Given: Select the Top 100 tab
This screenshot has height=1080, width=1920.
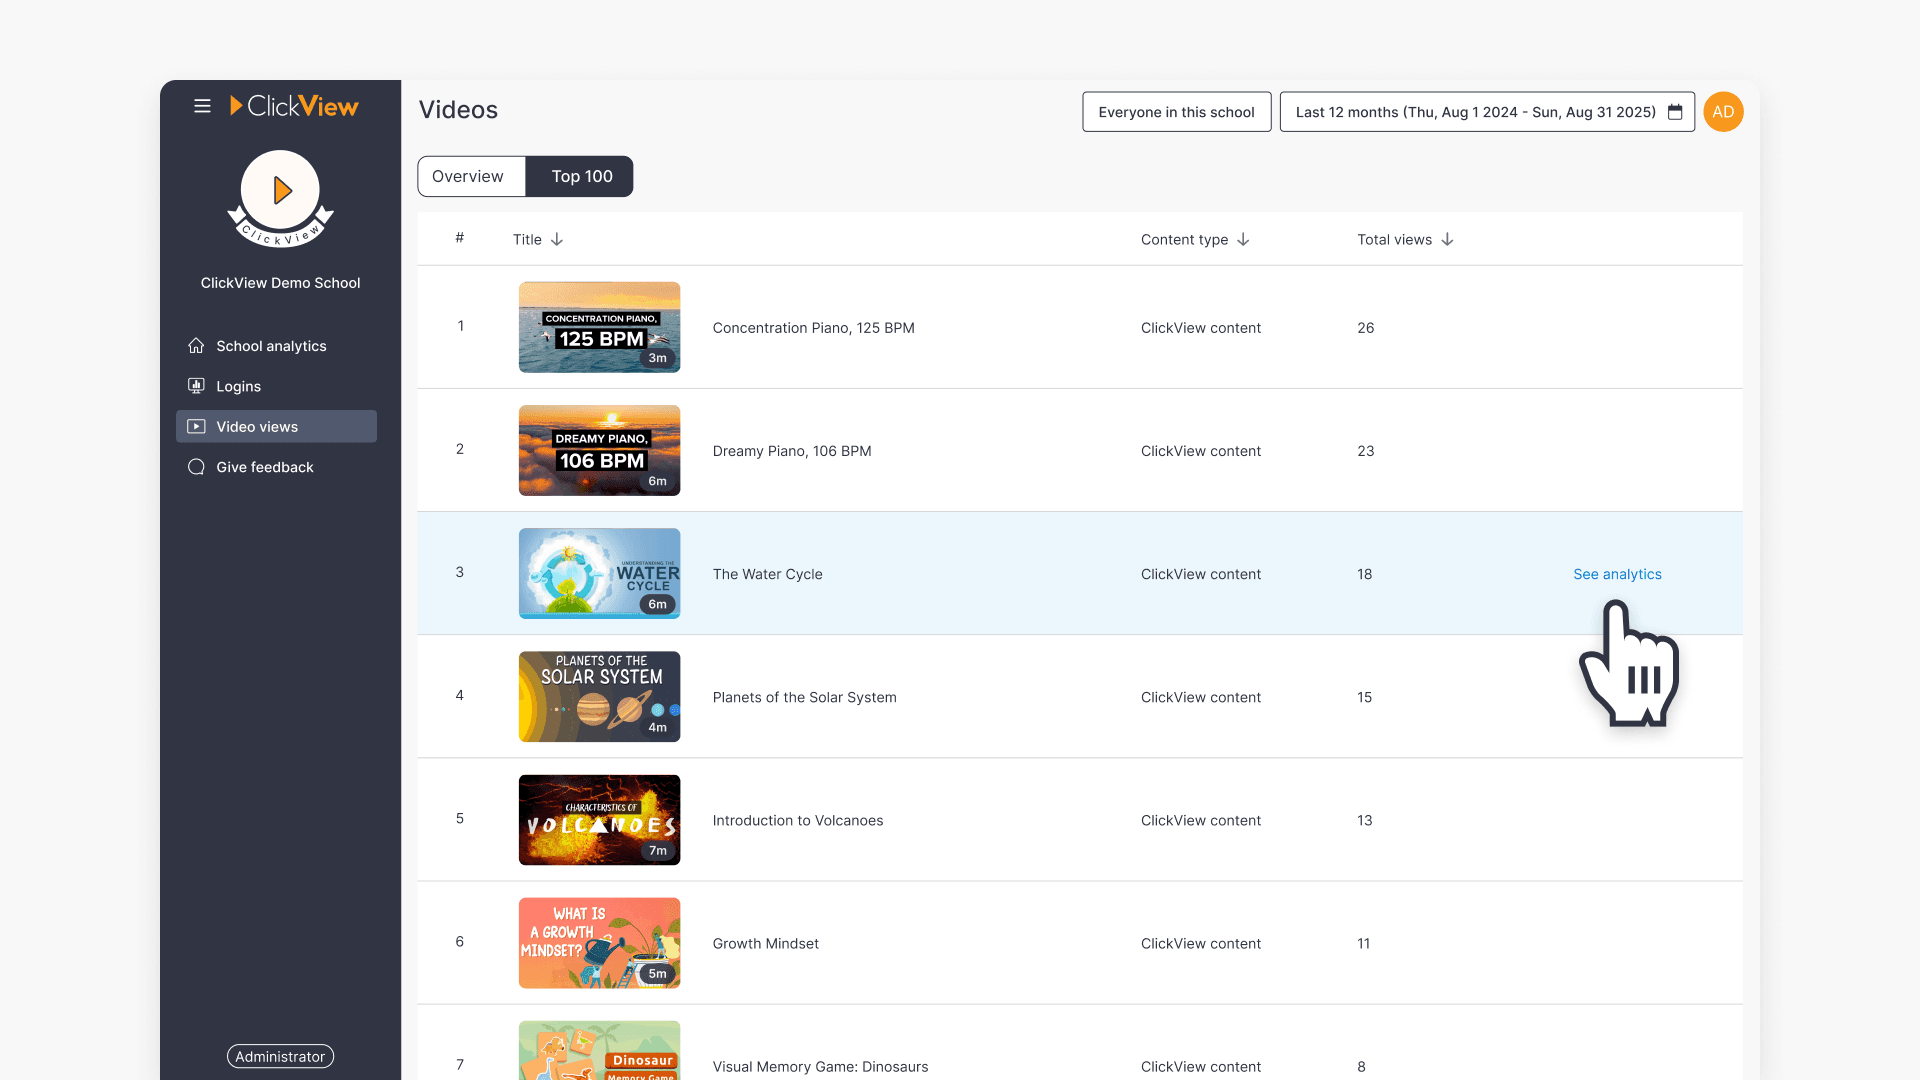Looking at the screenshot, I should 580,176.
